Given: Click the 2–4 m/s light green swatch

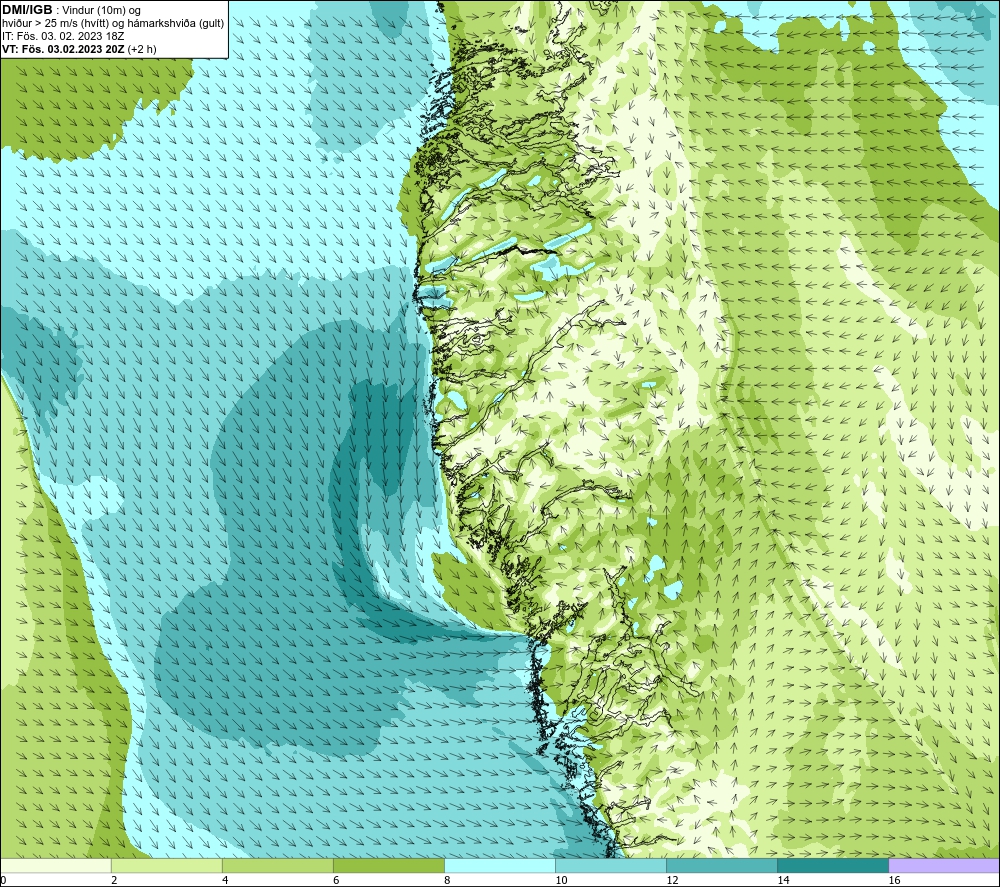Looking at the screenshot, I should click(x=166, y=866).
